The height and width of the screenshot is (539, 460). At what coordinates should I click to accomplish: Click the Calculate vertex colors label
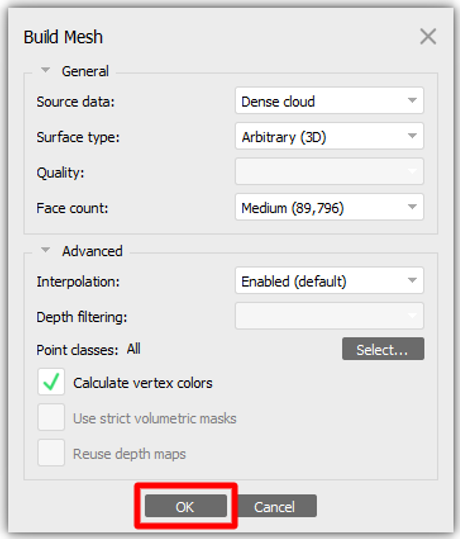point(143,383)
